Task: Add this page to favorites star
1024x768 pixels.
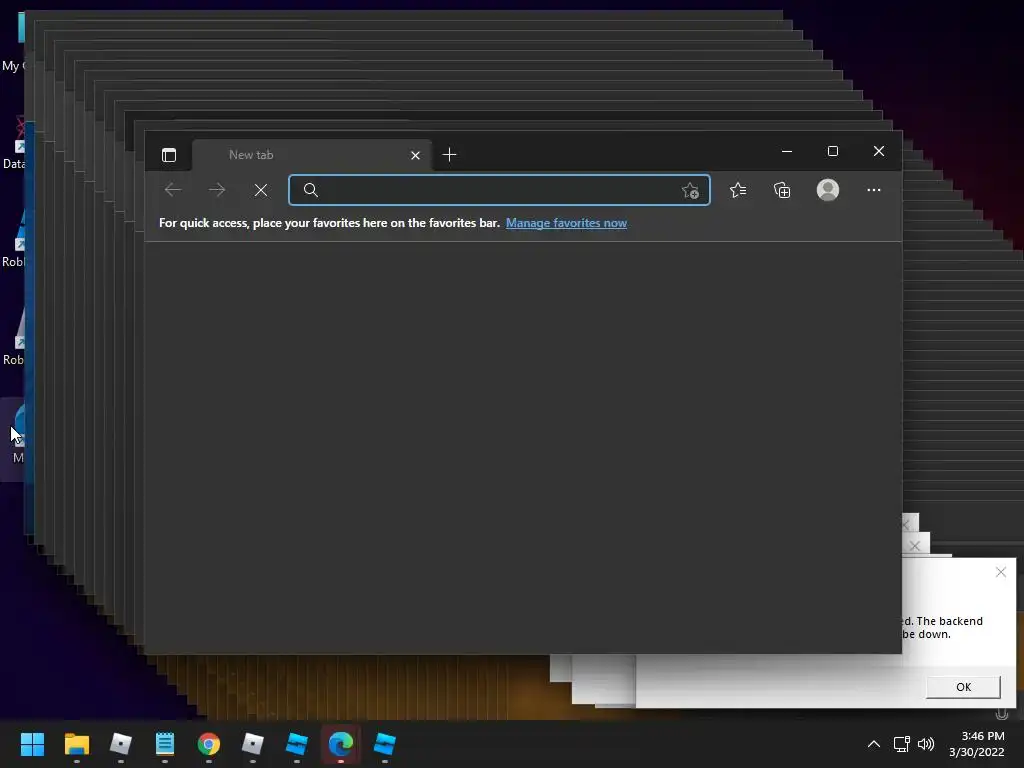Action: [x=690, y=191]
